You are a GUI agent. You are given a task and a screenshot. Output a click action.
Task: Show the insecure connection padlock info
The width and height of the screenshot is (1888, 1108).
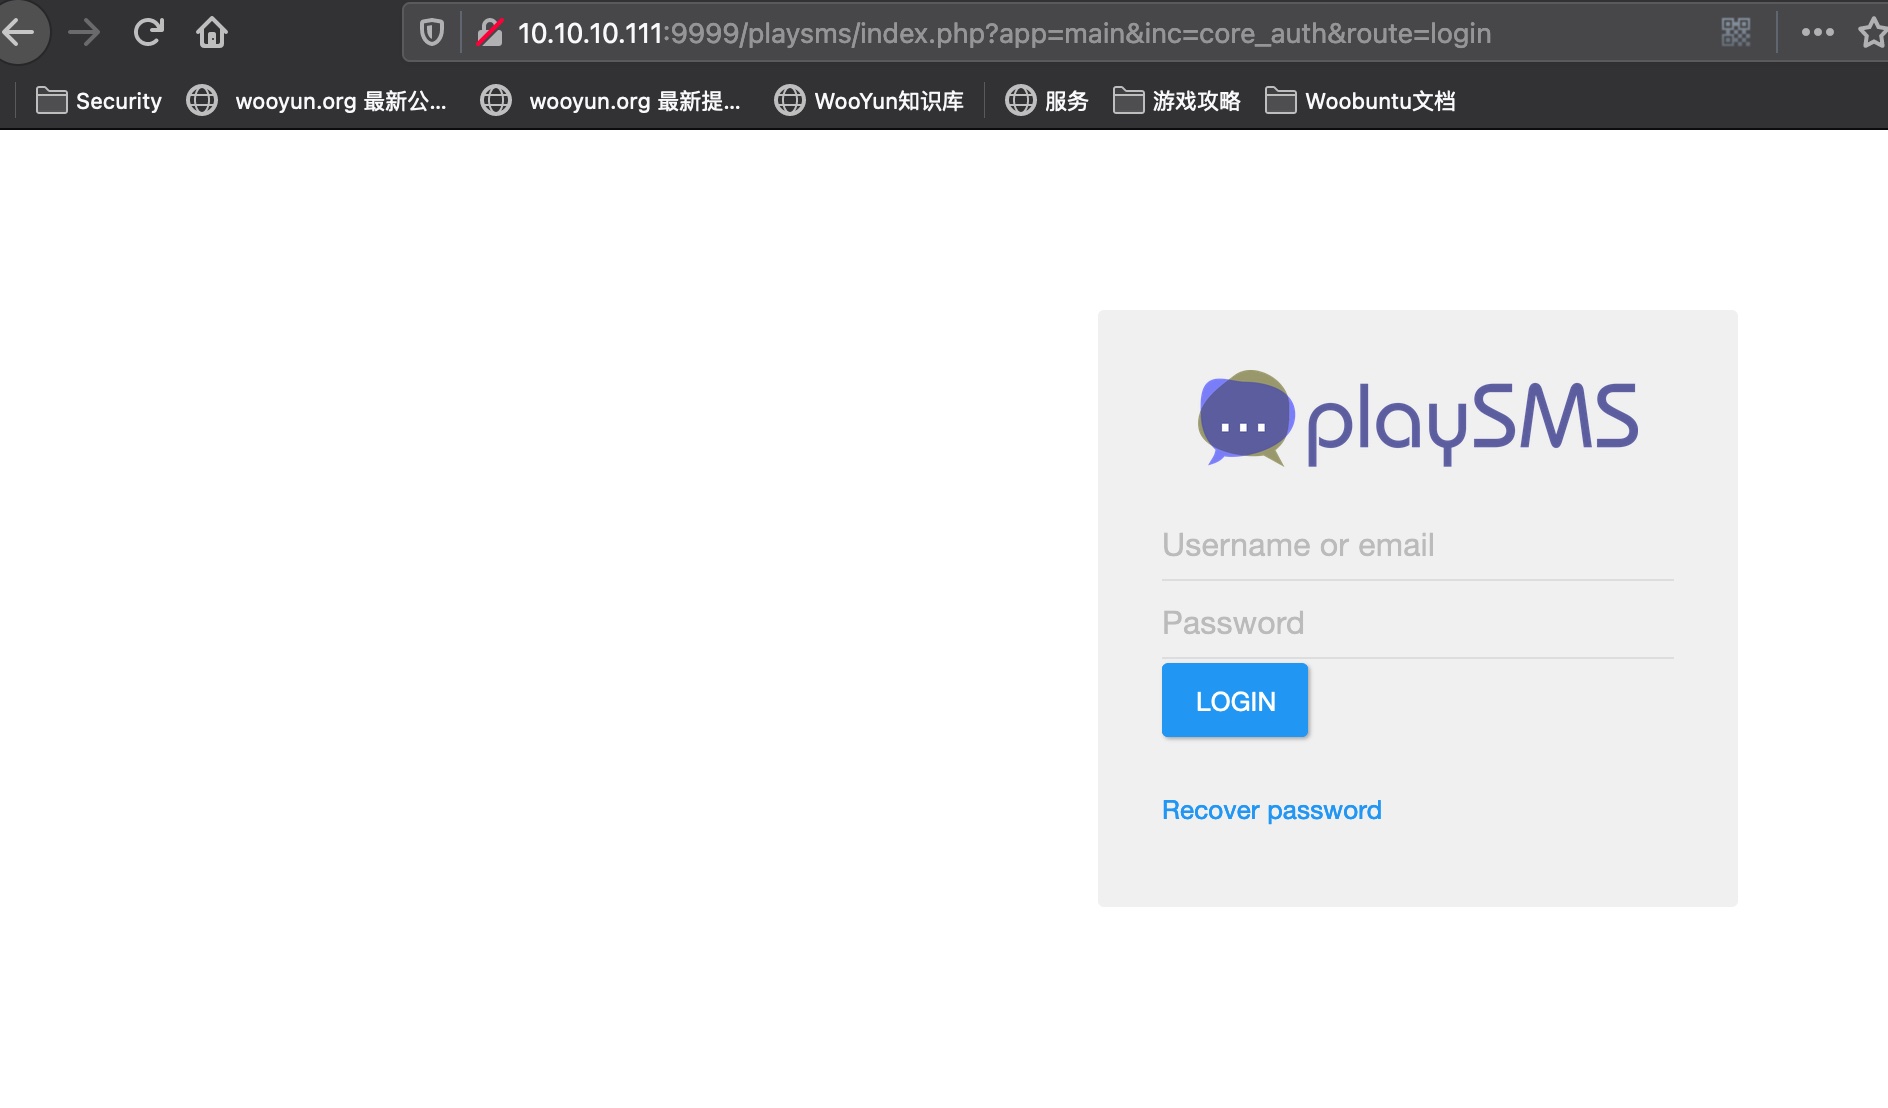tap(490, 33)
